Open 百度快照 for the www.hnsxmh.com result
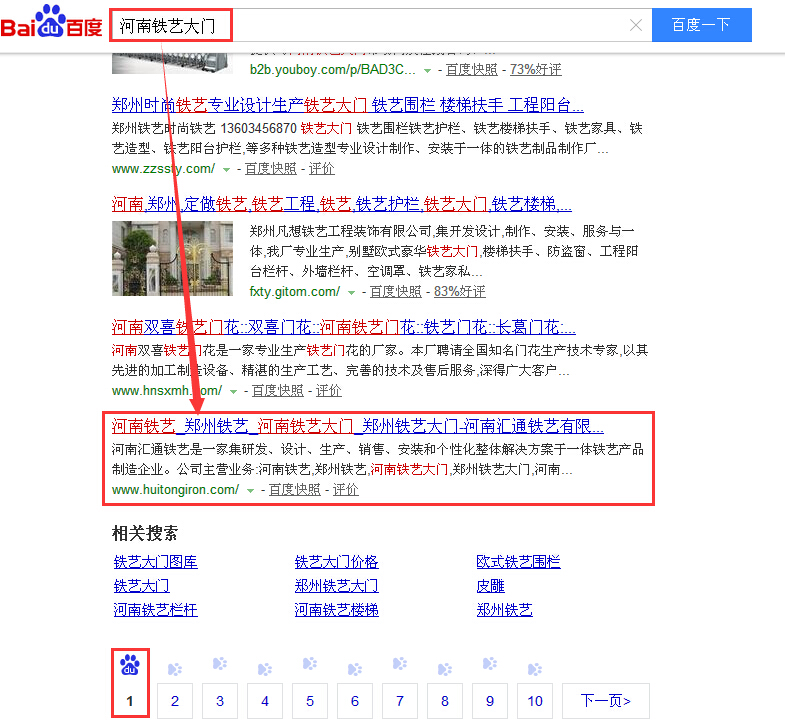The height and width of the screenshot is (720, 785). point(277,391)
